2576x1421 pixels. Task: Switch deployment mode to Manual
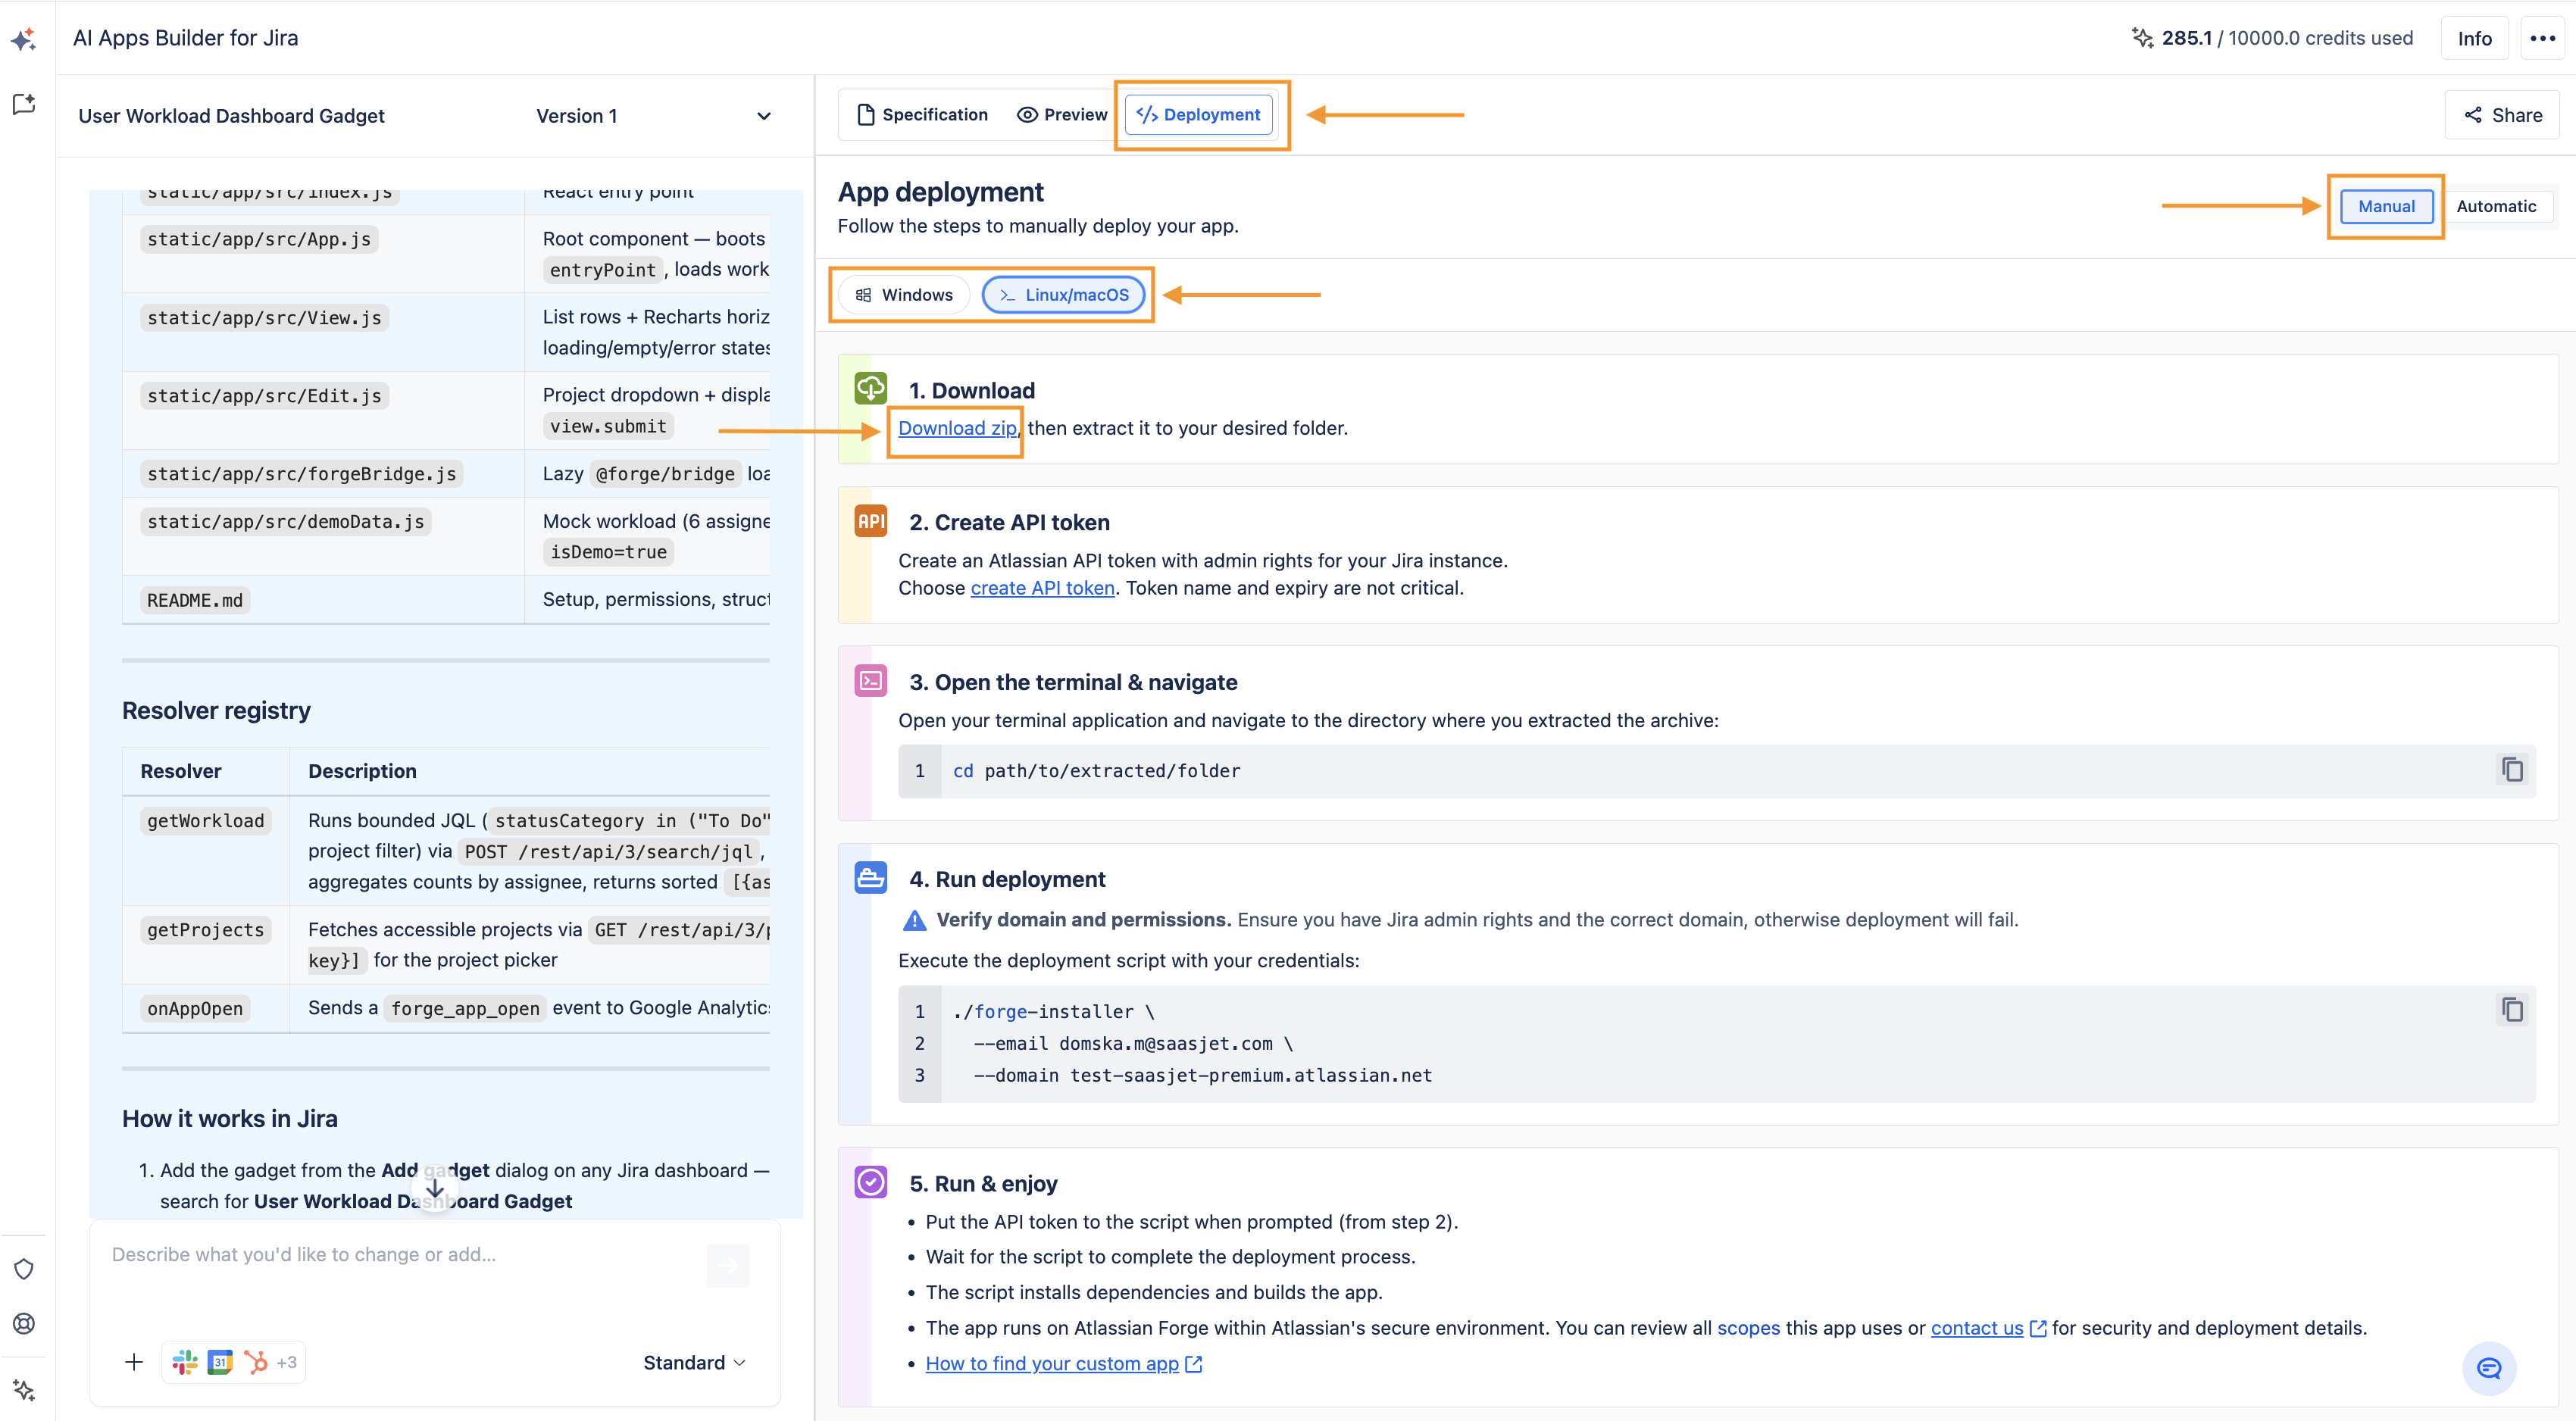coord(2386,206)
